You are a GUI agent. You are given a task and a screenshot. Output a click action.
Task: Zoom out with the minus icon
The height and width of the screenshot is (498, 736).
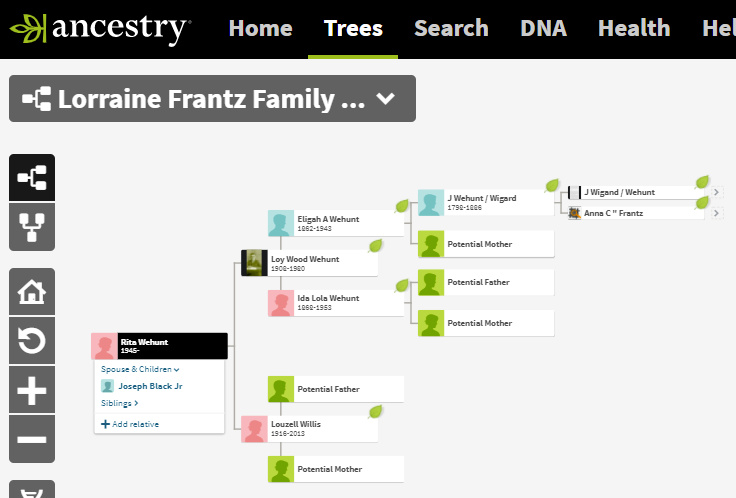(32, 439)
